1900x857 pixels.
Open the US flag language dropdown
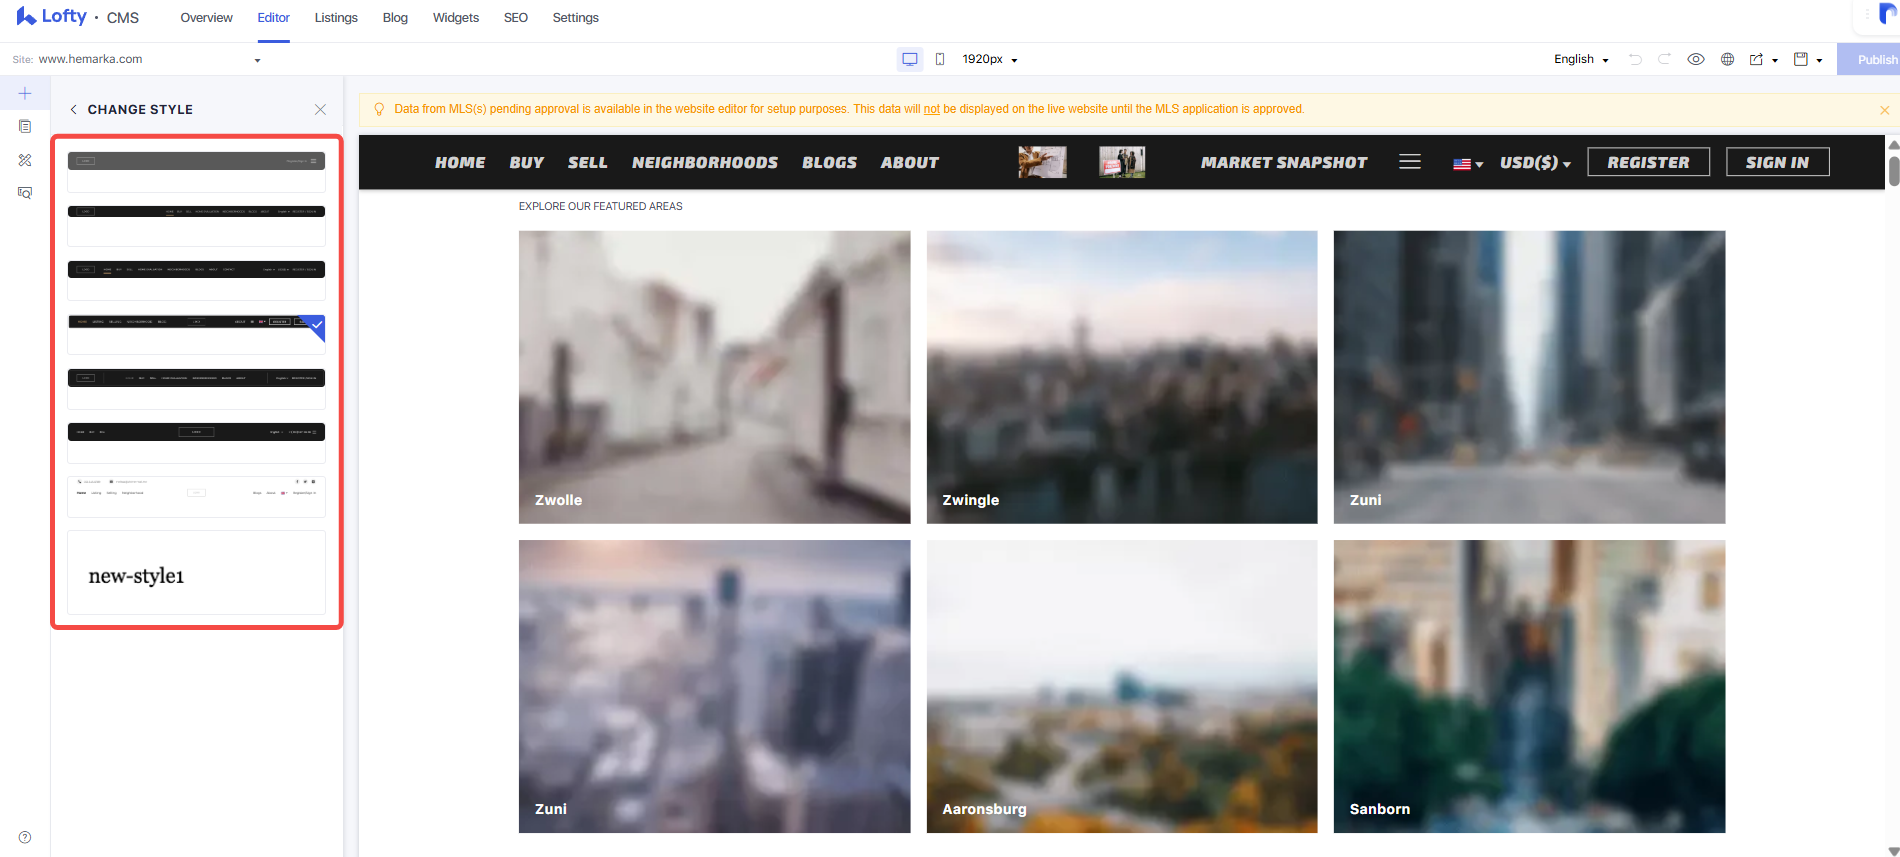[1468, 163]
